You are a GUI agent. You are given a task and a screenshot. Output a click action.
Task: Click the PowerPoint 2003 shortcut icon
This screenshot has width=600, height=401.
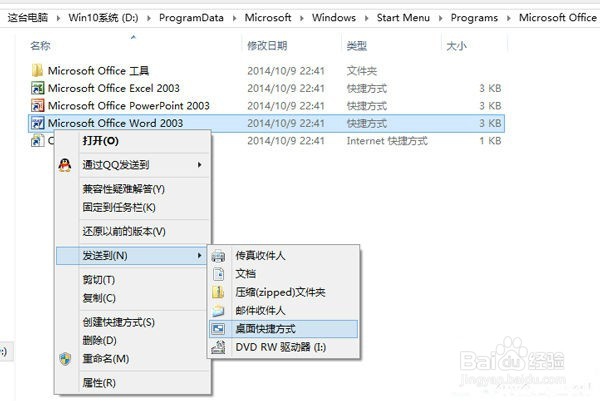pos(38,106)
